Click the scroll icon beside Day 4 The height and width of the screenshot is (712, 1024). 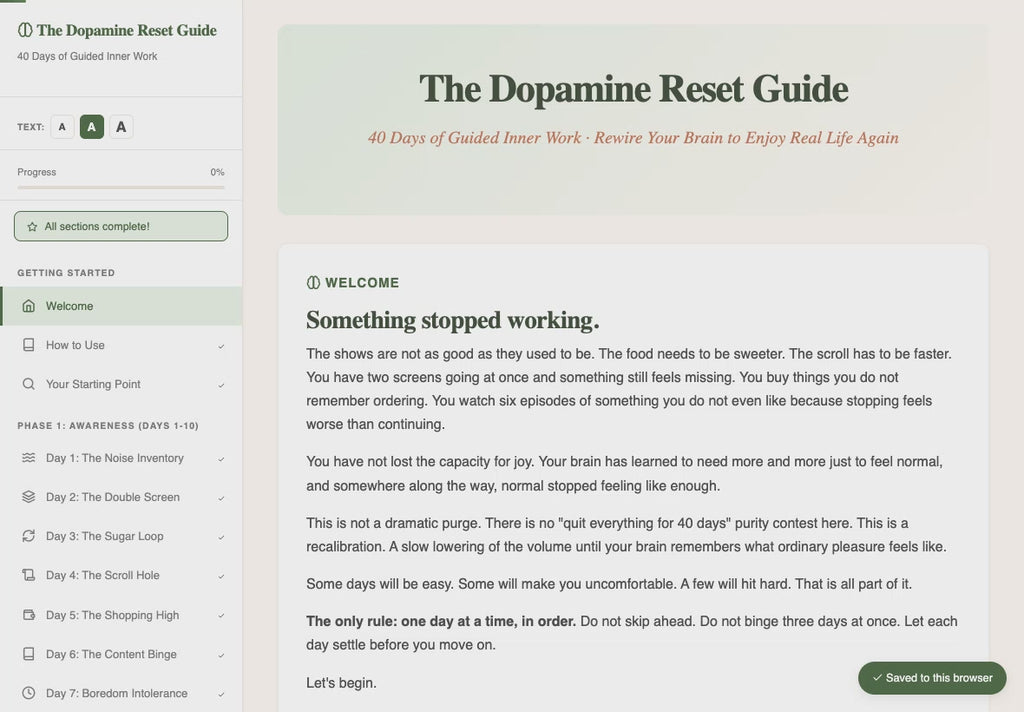(29, 575)
